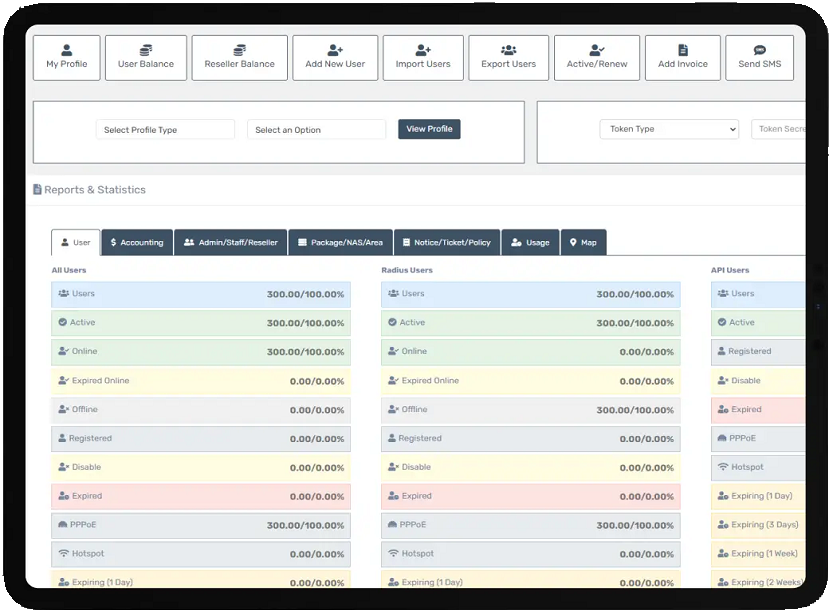Click the Add New User icon
Viewport: 833px width, 614px height.
pyautogui.click(x=335, y=50)
